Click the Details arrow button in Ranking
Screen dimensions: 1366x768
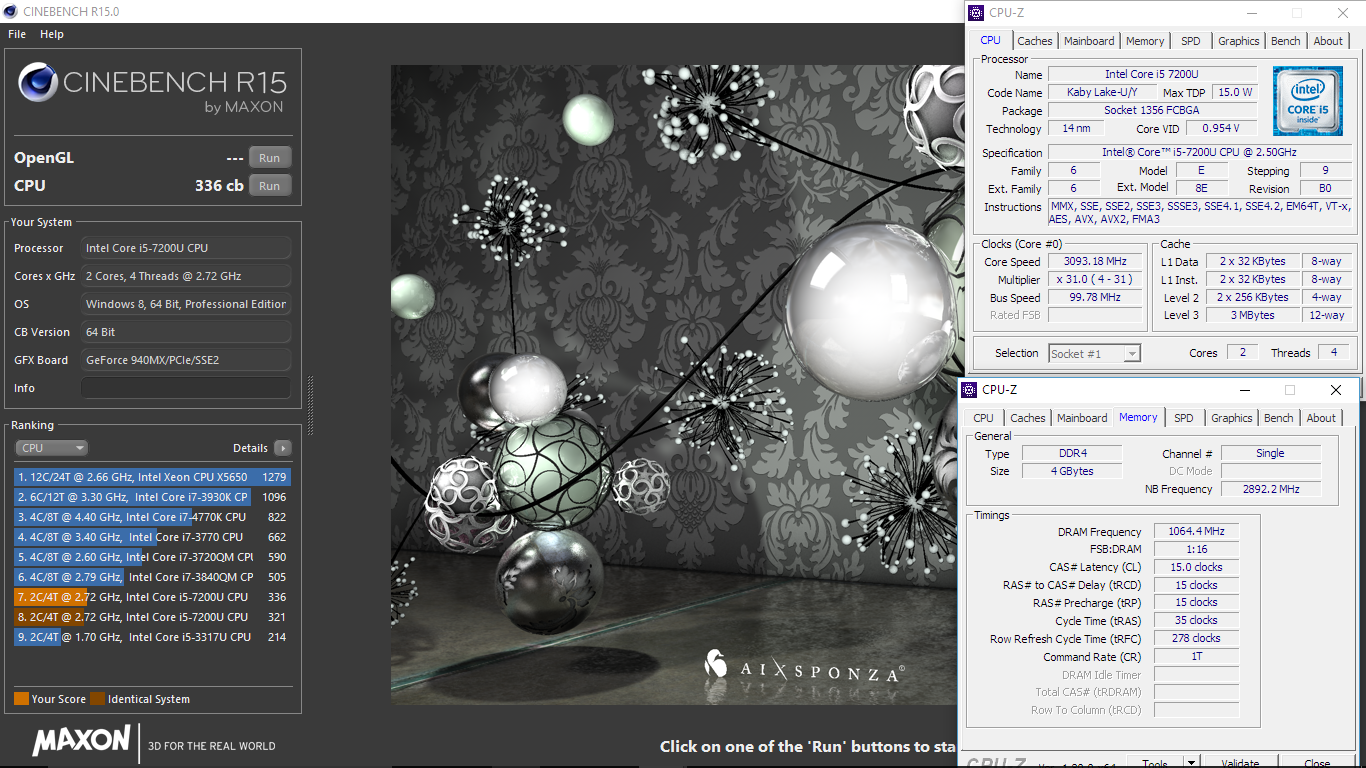coord(283,448)
